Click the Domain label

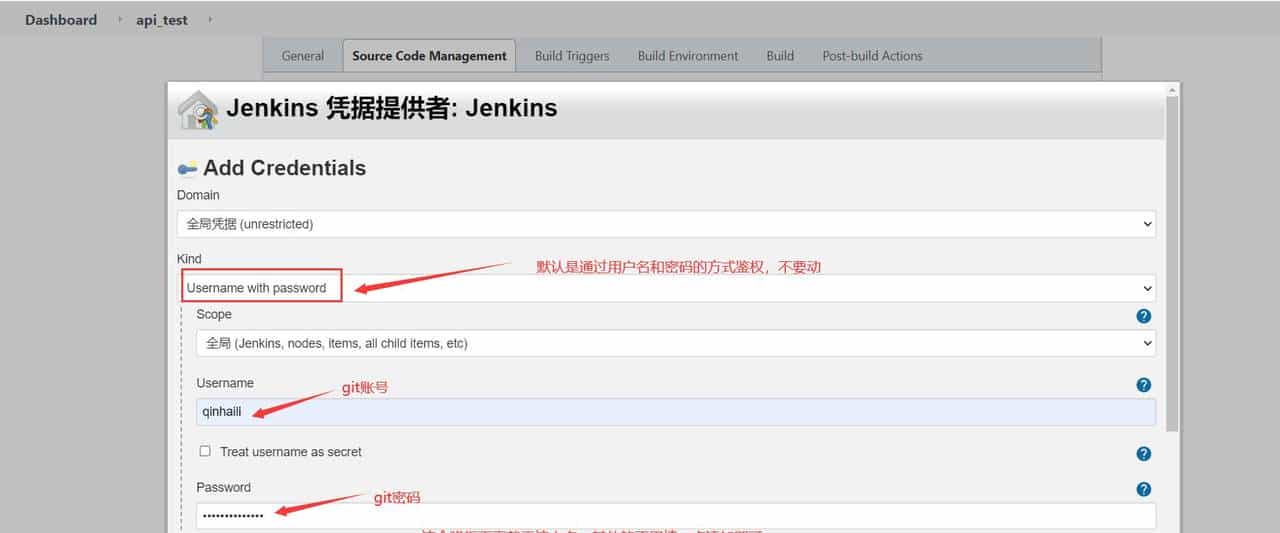pyautogui.click(x=198, y=195)
